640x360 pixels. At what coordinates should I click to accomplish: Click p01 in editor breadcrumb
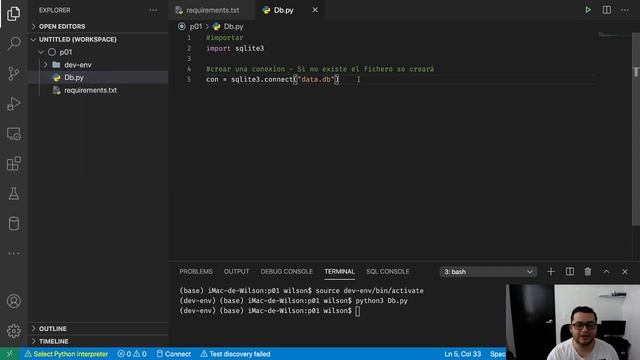click(196, 27)
